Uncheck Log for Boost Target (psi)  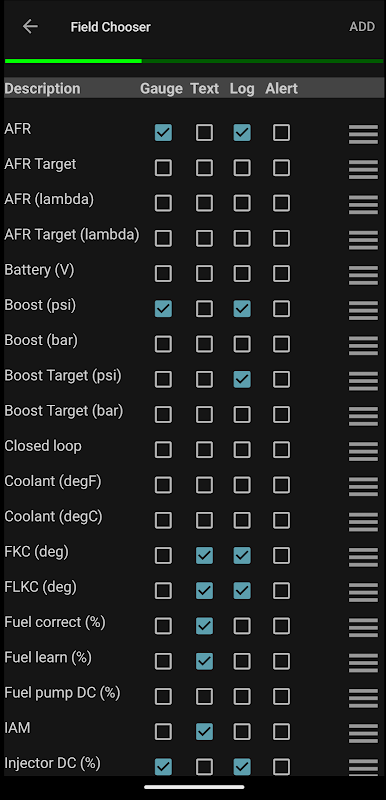pos(242,379)
